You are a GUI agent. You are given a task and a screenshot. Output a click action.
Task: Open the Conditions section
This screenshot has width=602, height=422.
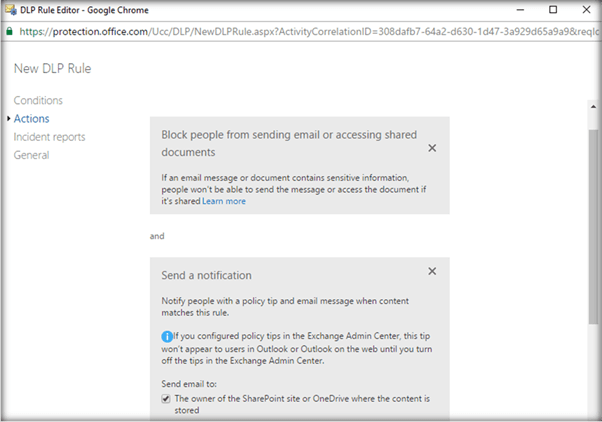(x=38, y=101)
